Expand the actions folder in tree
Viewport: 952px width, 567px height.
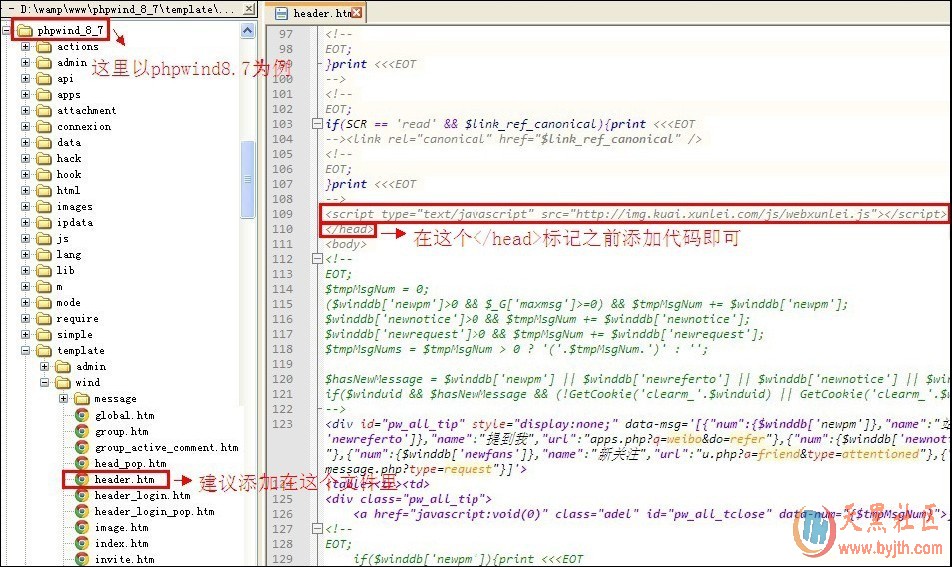(26, 47)
